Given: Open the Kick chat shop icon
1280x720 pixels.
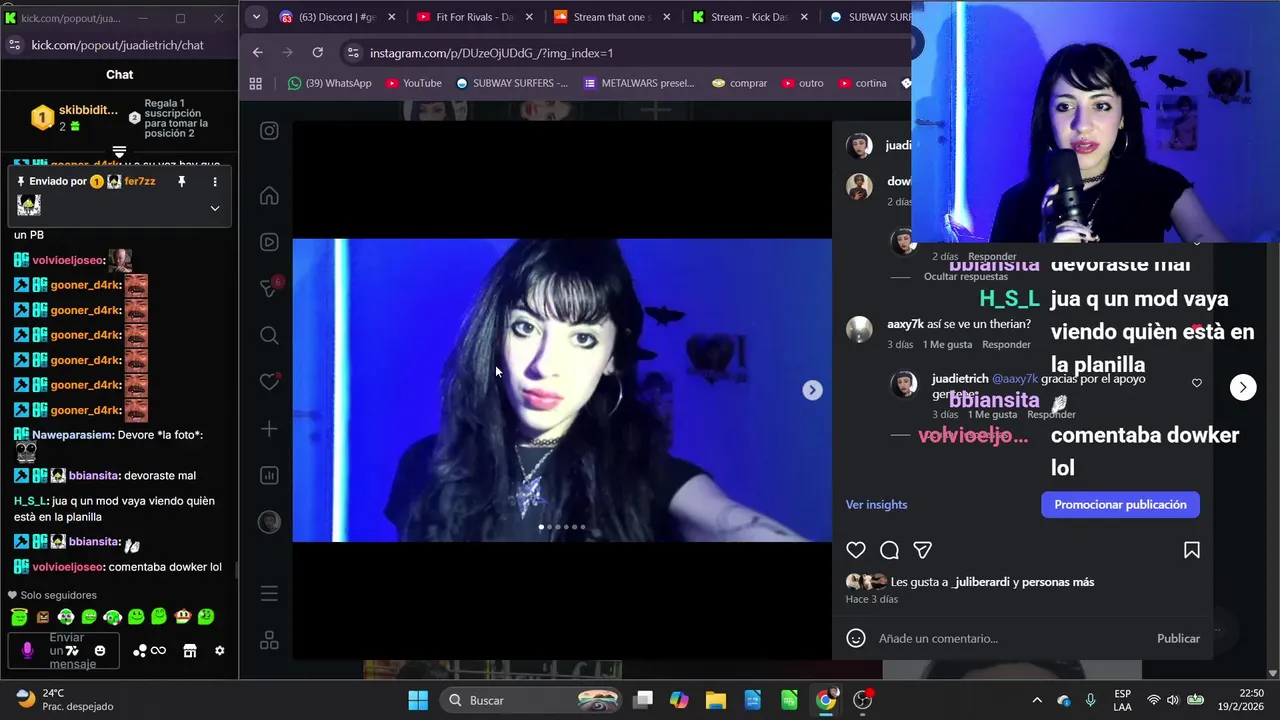Looking at the screenshot, I should pos(190,650).
